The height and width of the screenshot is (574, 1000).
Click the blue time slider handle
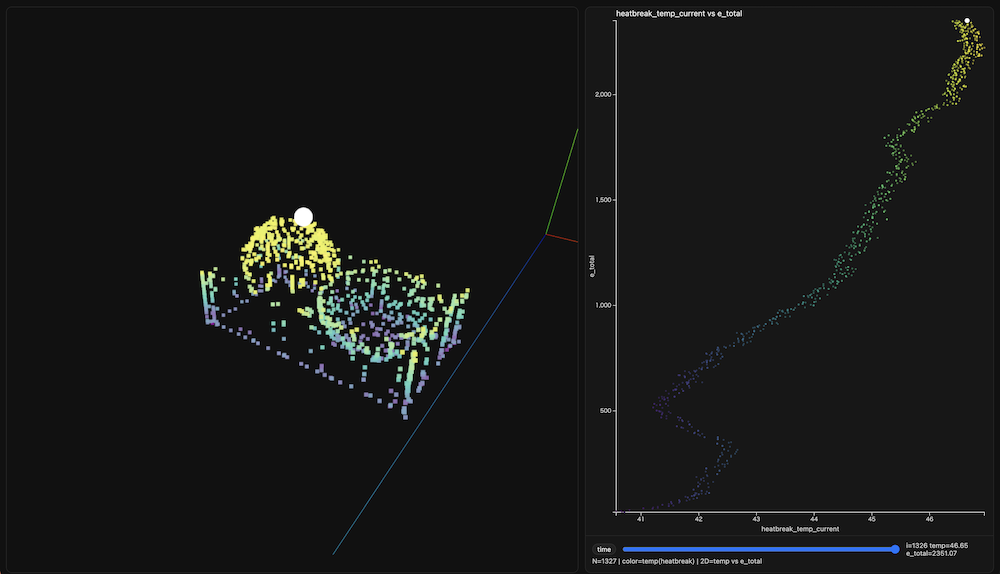tap(894, 549)
